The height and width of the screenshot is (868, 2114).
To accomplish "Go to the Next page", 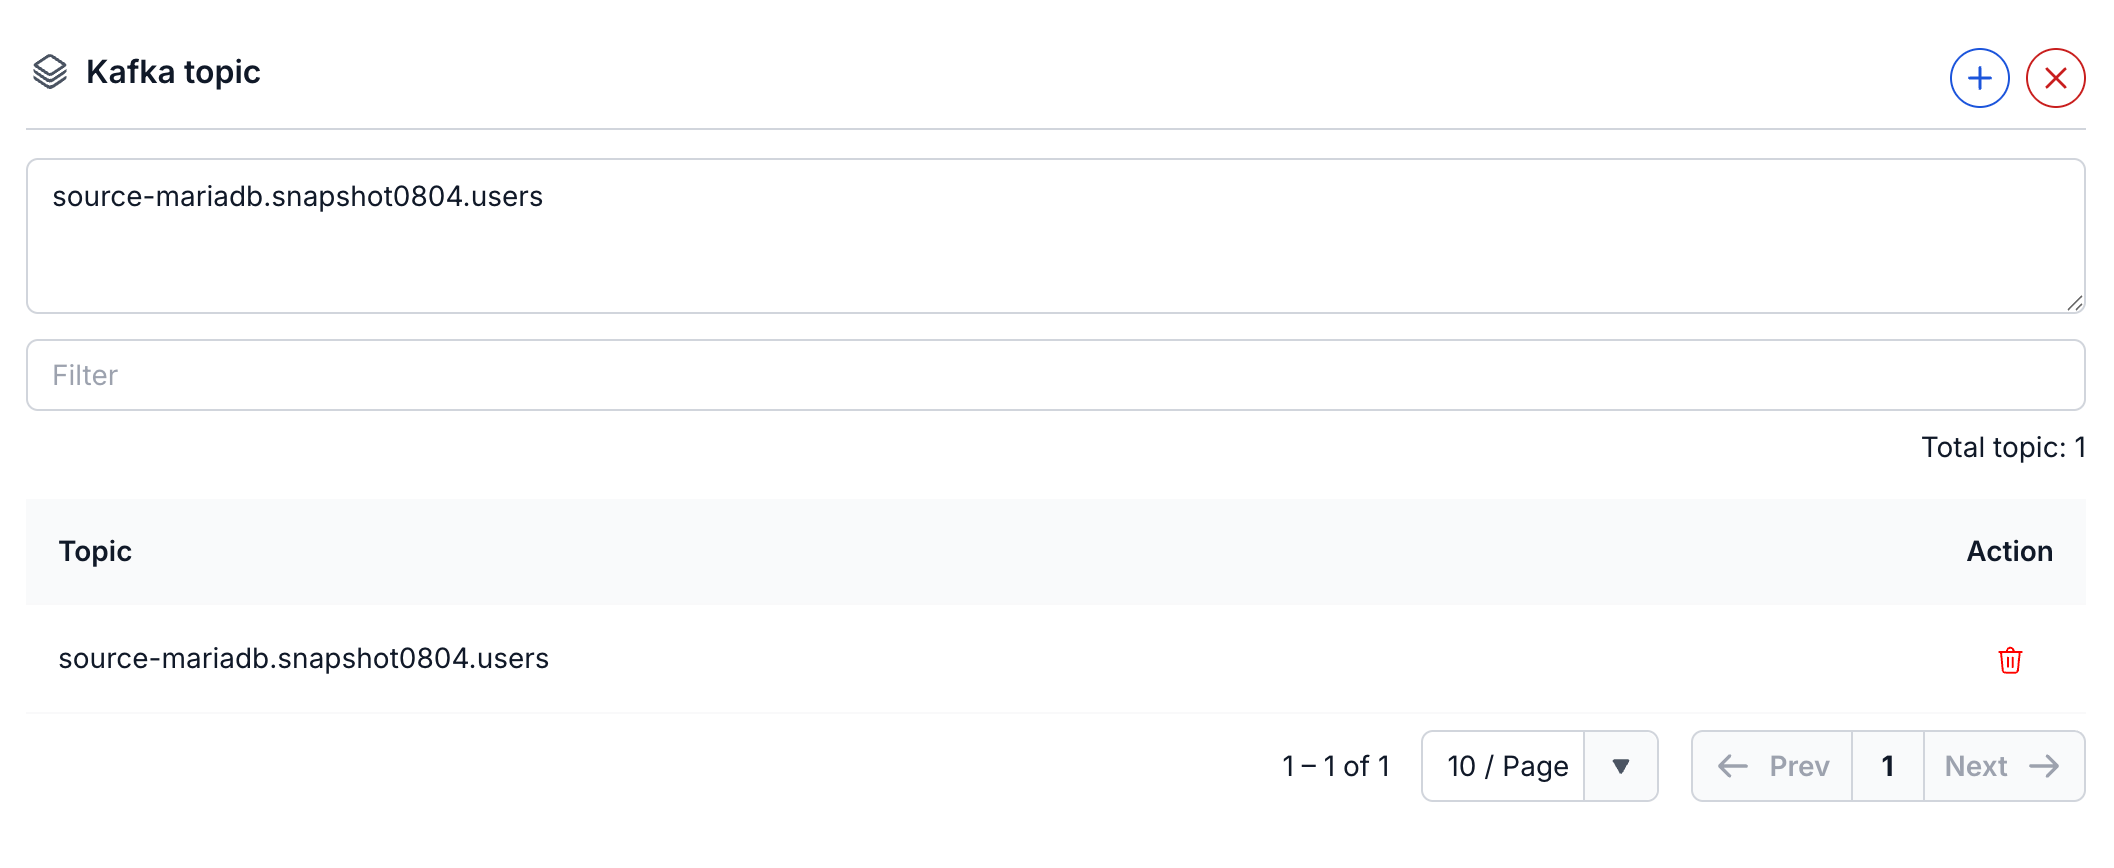I will pyautogui.click(x=2004, y=766).
